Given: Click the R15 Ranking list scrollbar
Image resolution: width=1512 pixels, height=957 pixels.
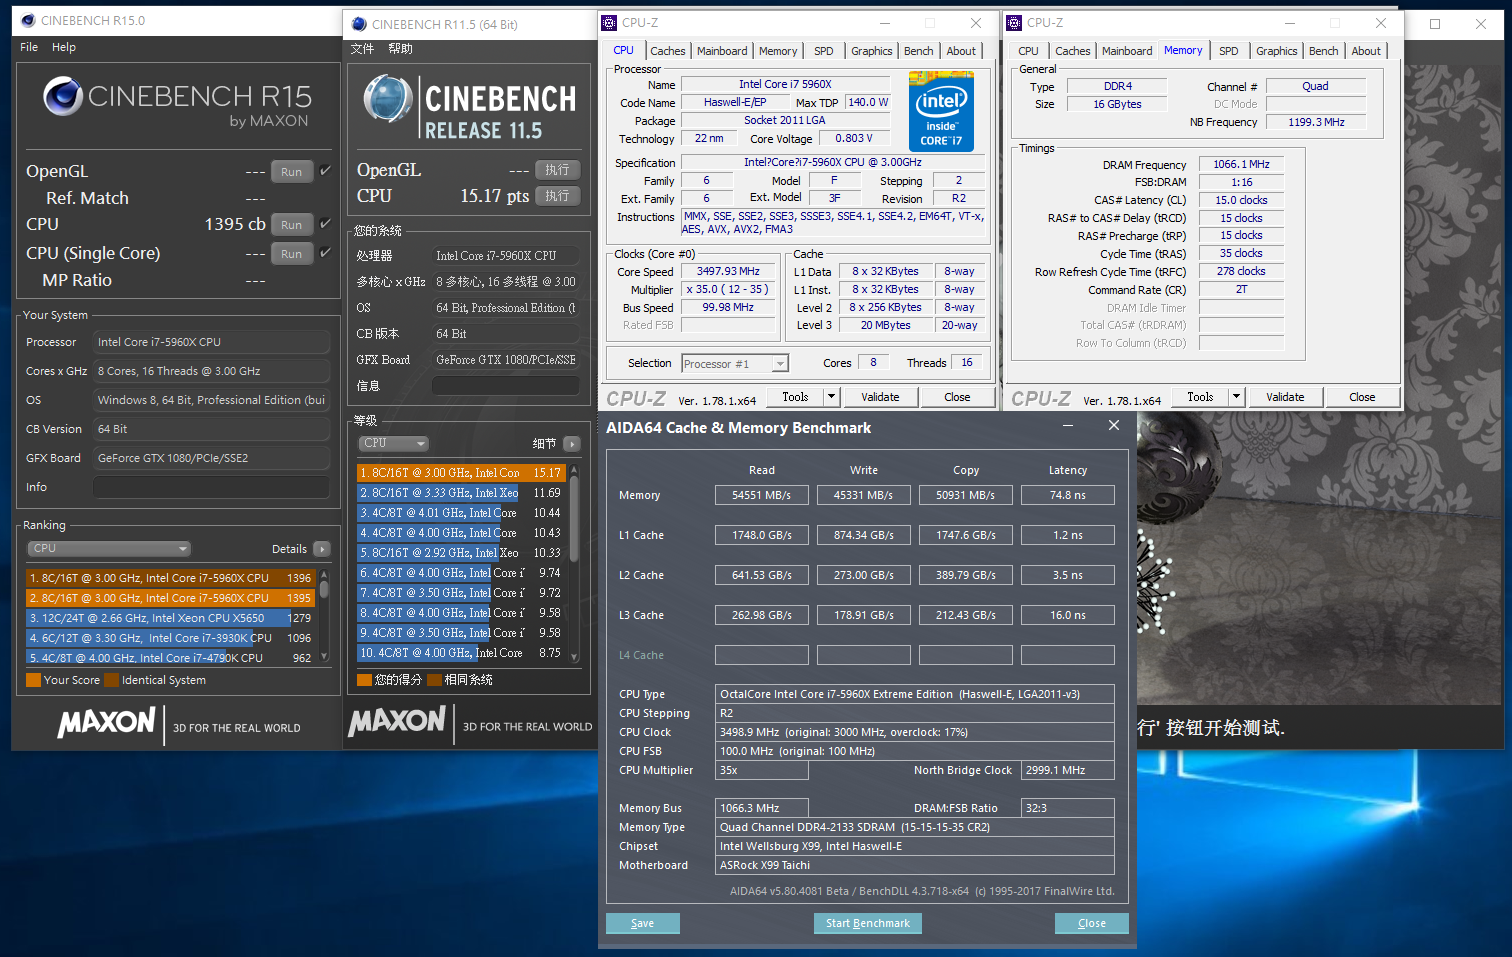Looking at the screenshot, I should coord(324,616).
